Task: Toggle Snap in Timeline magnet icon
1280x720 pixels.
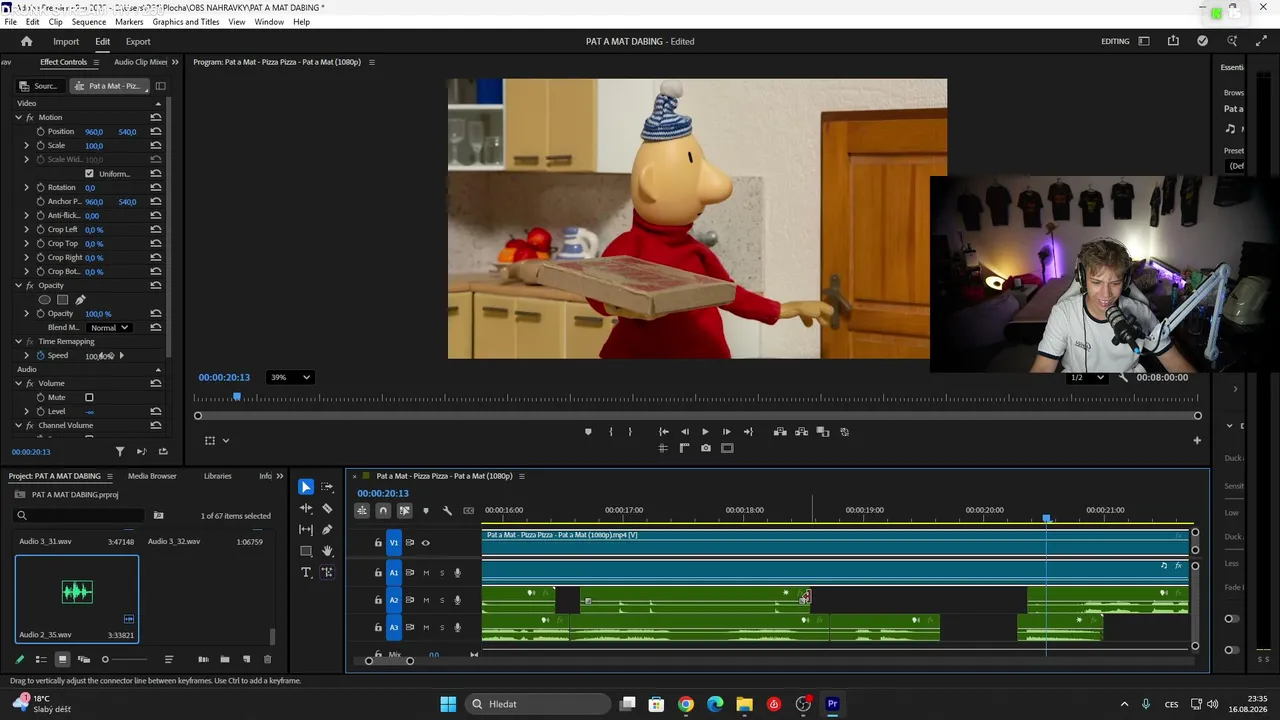Action: pos(383,511)
